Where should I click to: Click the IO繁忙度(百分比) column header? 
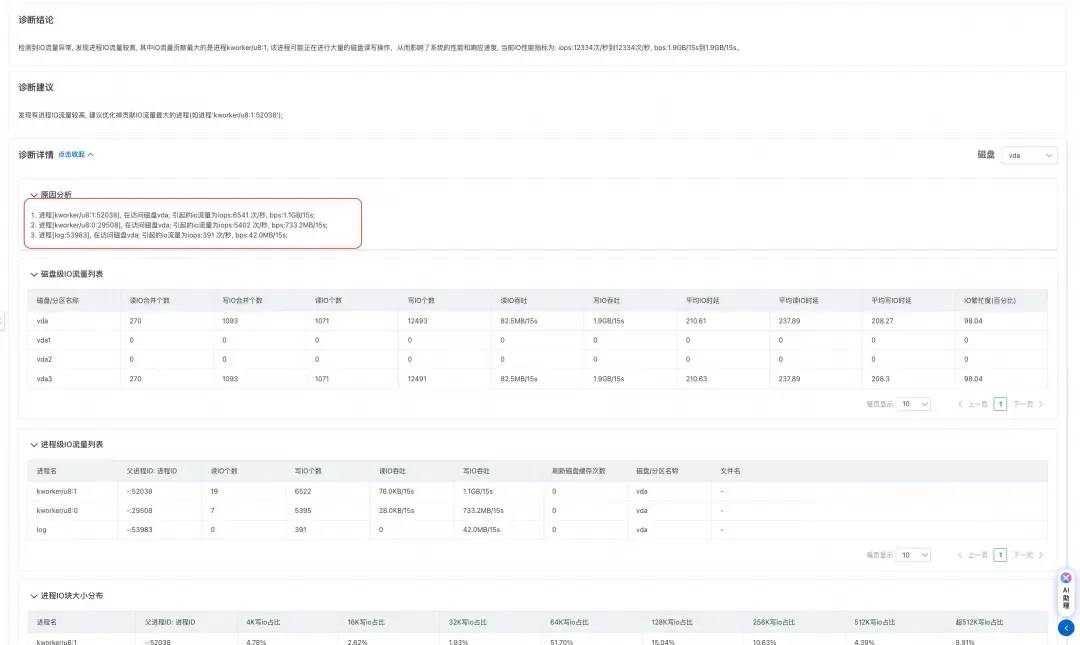click(990, 300)
